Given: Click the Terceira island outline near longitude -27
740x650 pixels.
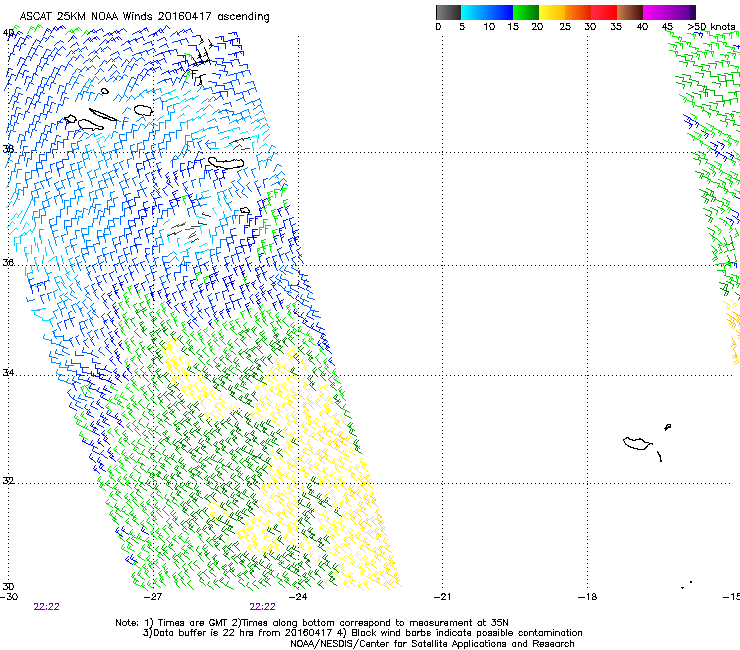Looking at the screenshot, I should click(x=143, y=110).
